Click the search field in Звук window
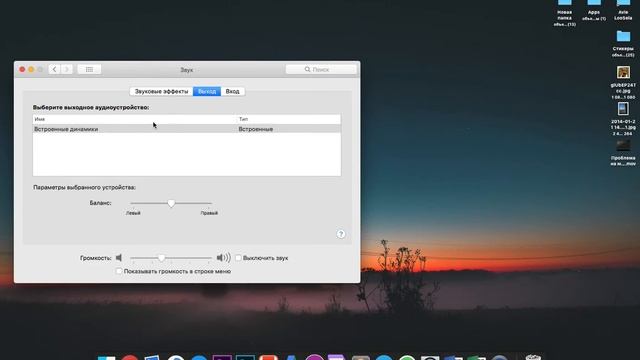Screen dimensions: 640x360 (321, 69)
